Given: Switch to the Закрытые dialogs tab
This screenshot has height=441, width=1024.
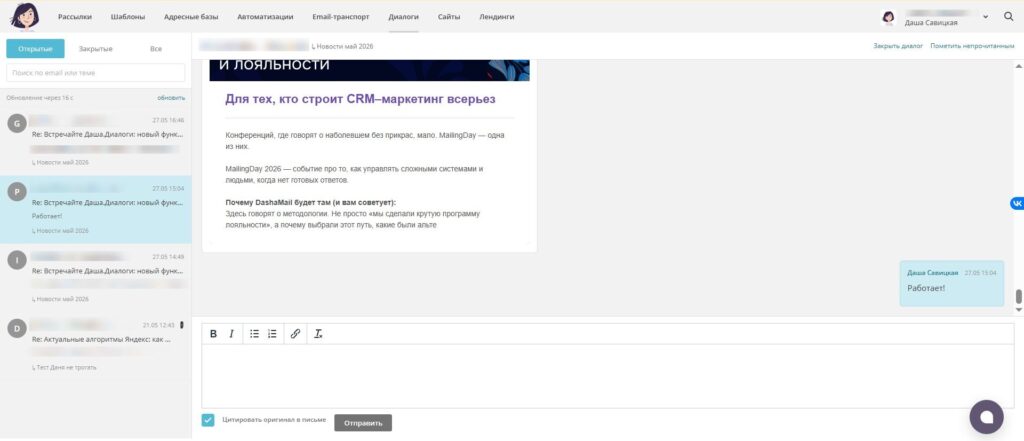Looking at the screenshot, I should pos(96,49).
